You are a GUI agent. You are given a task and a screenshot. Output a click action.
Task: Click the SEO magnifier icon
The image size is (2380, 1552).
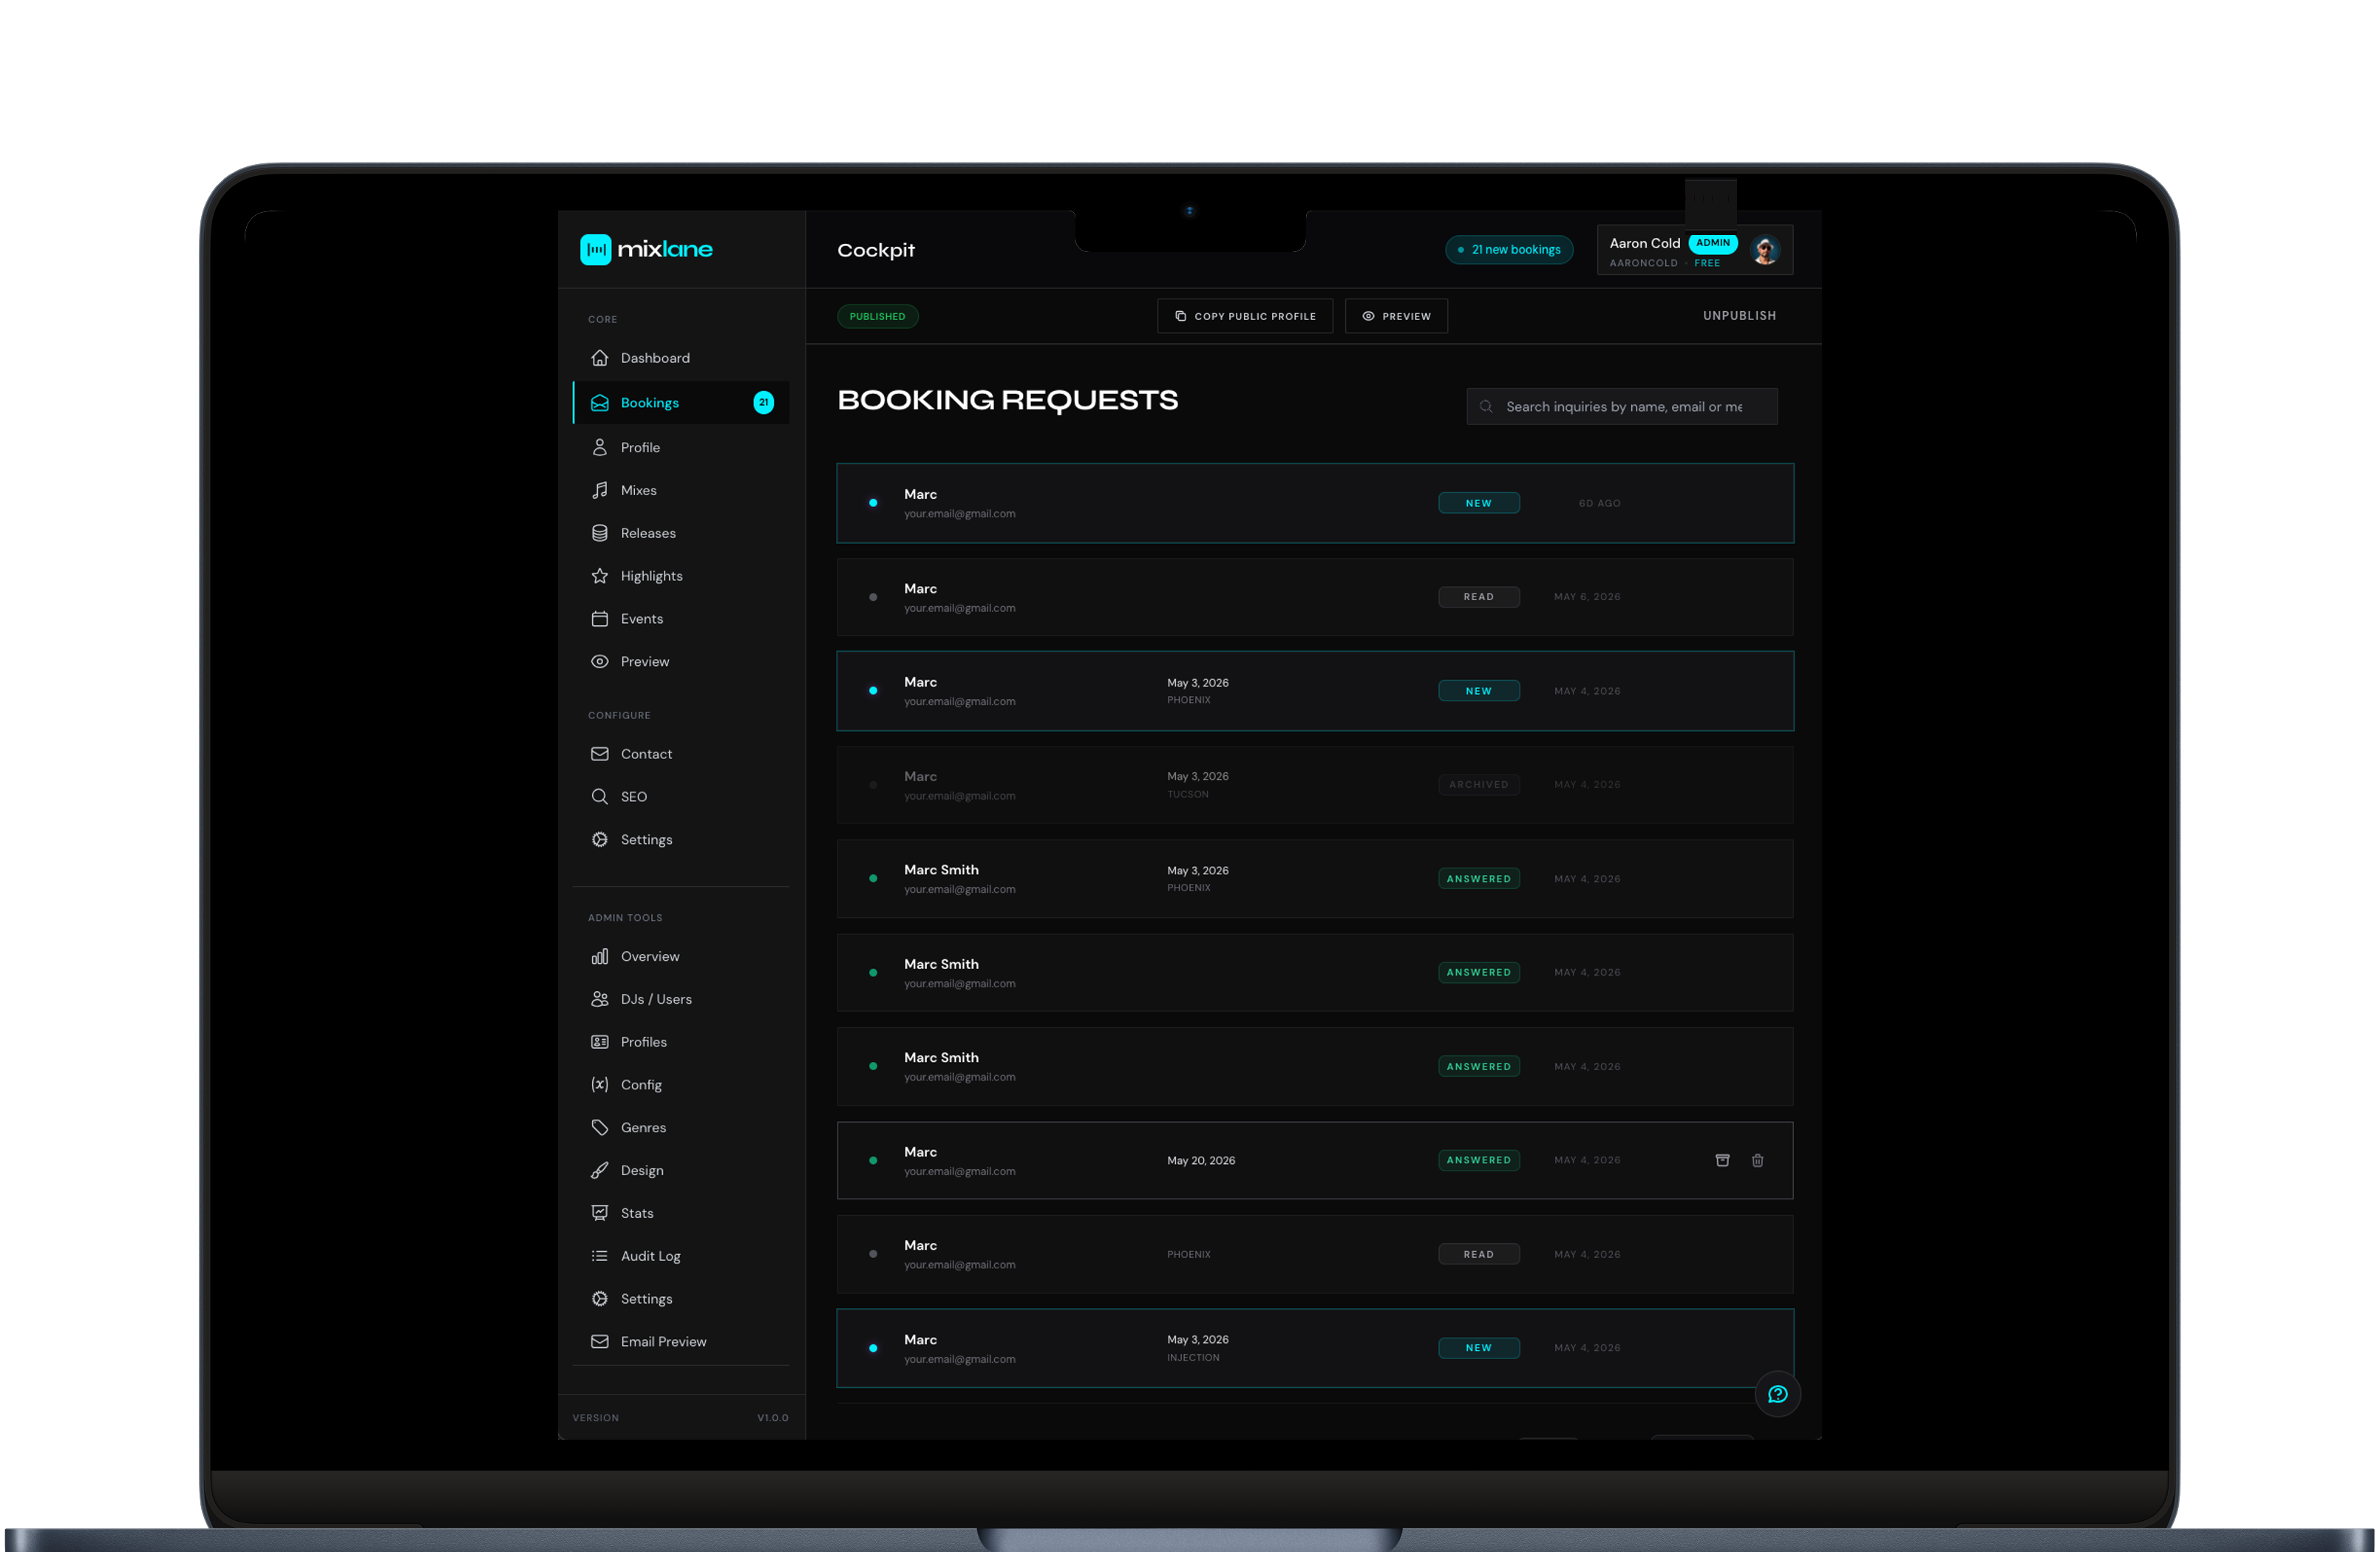click(600, 797)
